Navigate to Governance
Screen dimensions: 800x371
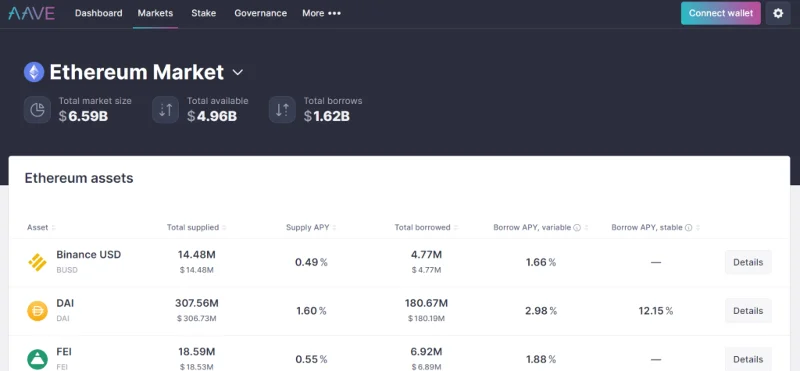point(260,13)
